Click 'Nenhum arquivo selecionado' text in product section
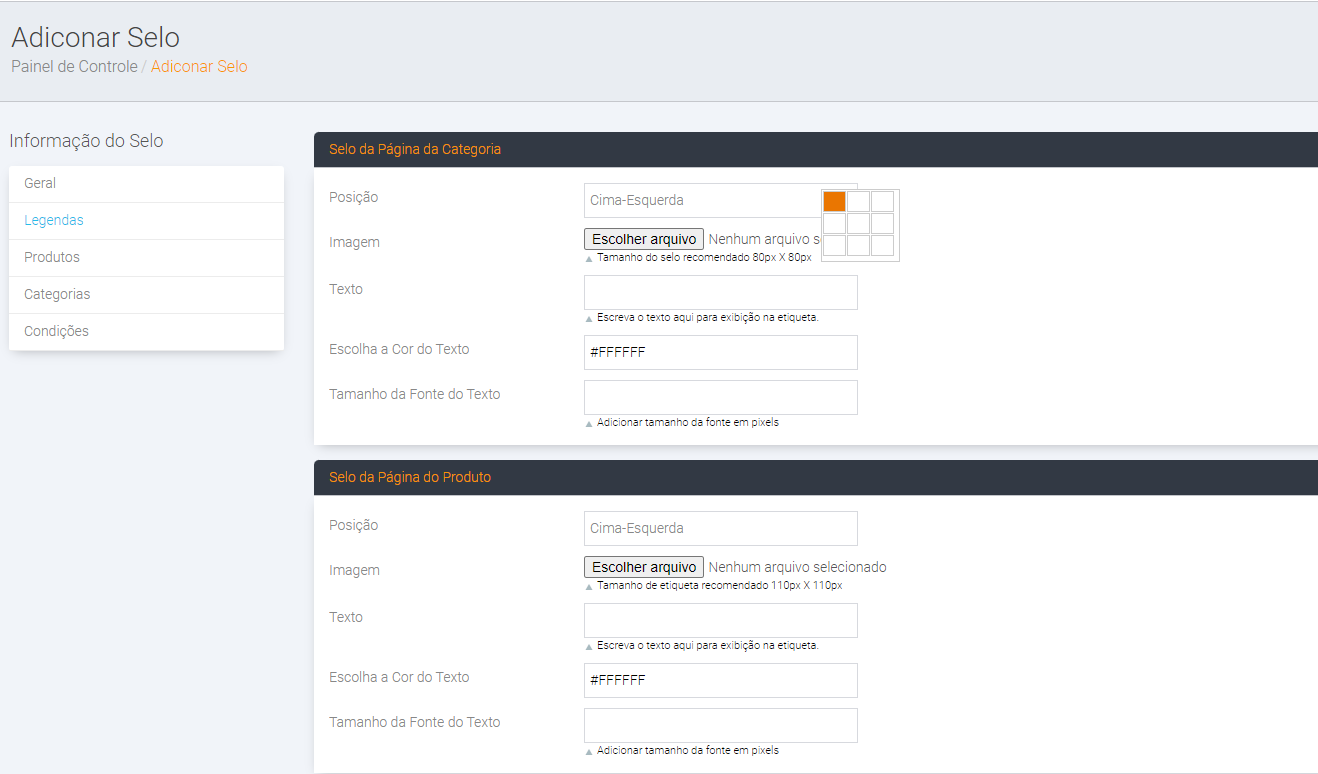1318x774 pixels. pyautogui.click(x=797, y=567)
